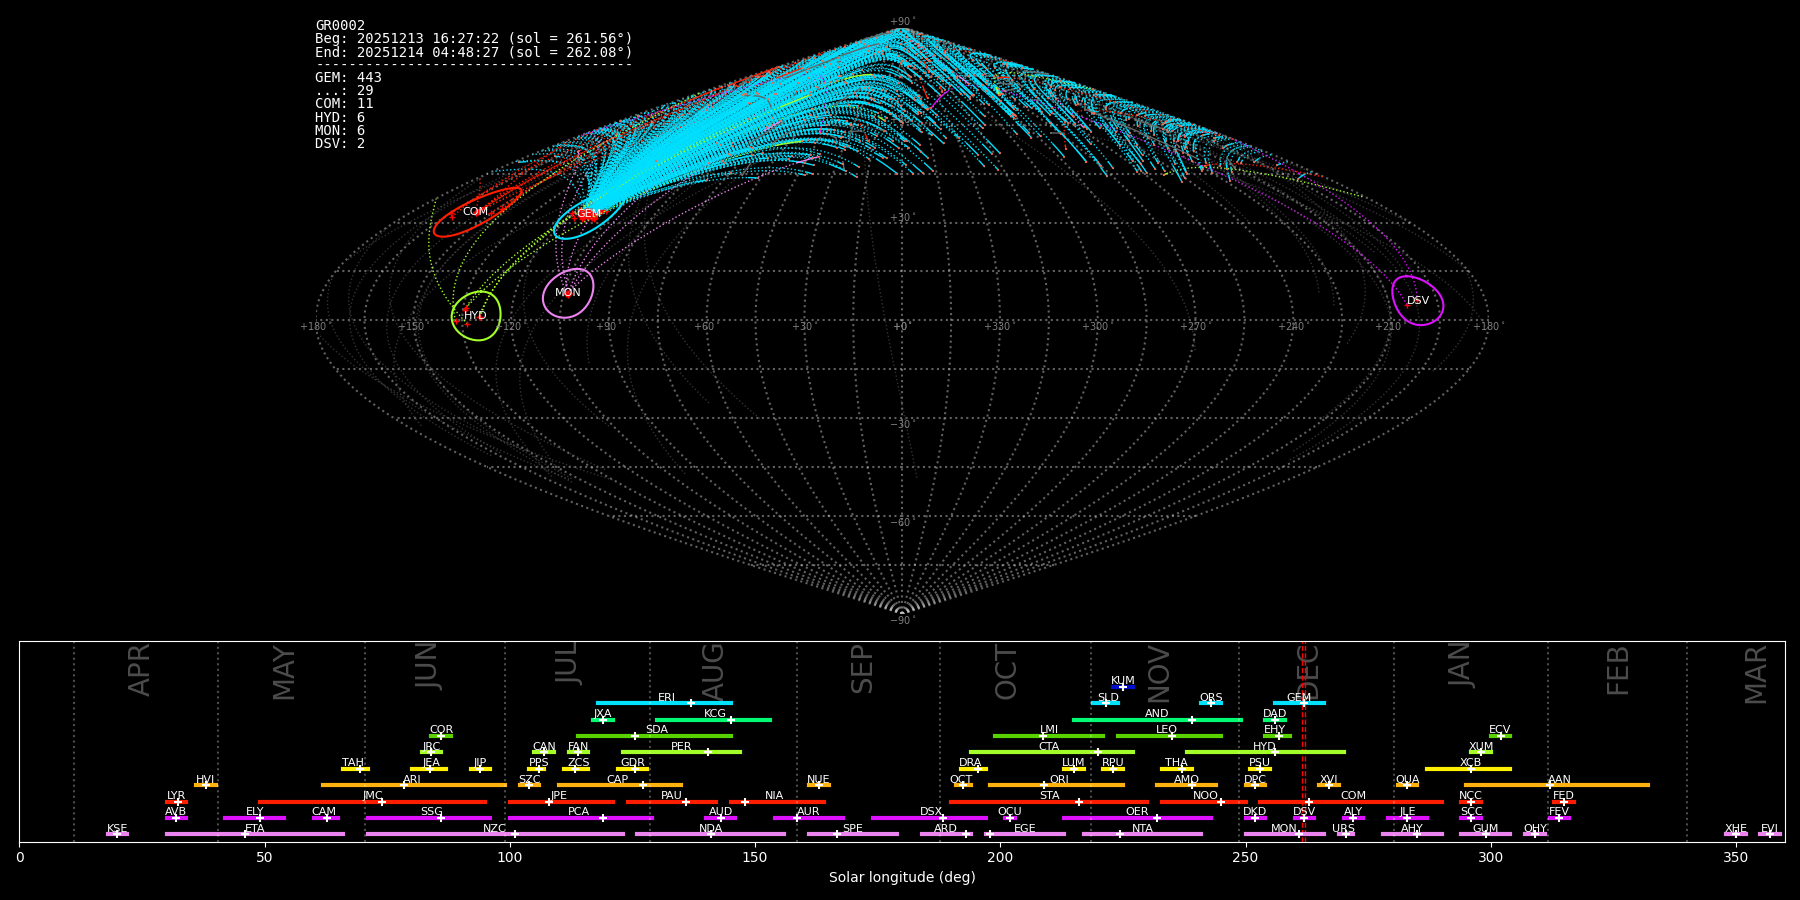Select the PER shower label in the timeline
The width and height of the screenshot is (1800, 900).
click(x=681, y=746)
